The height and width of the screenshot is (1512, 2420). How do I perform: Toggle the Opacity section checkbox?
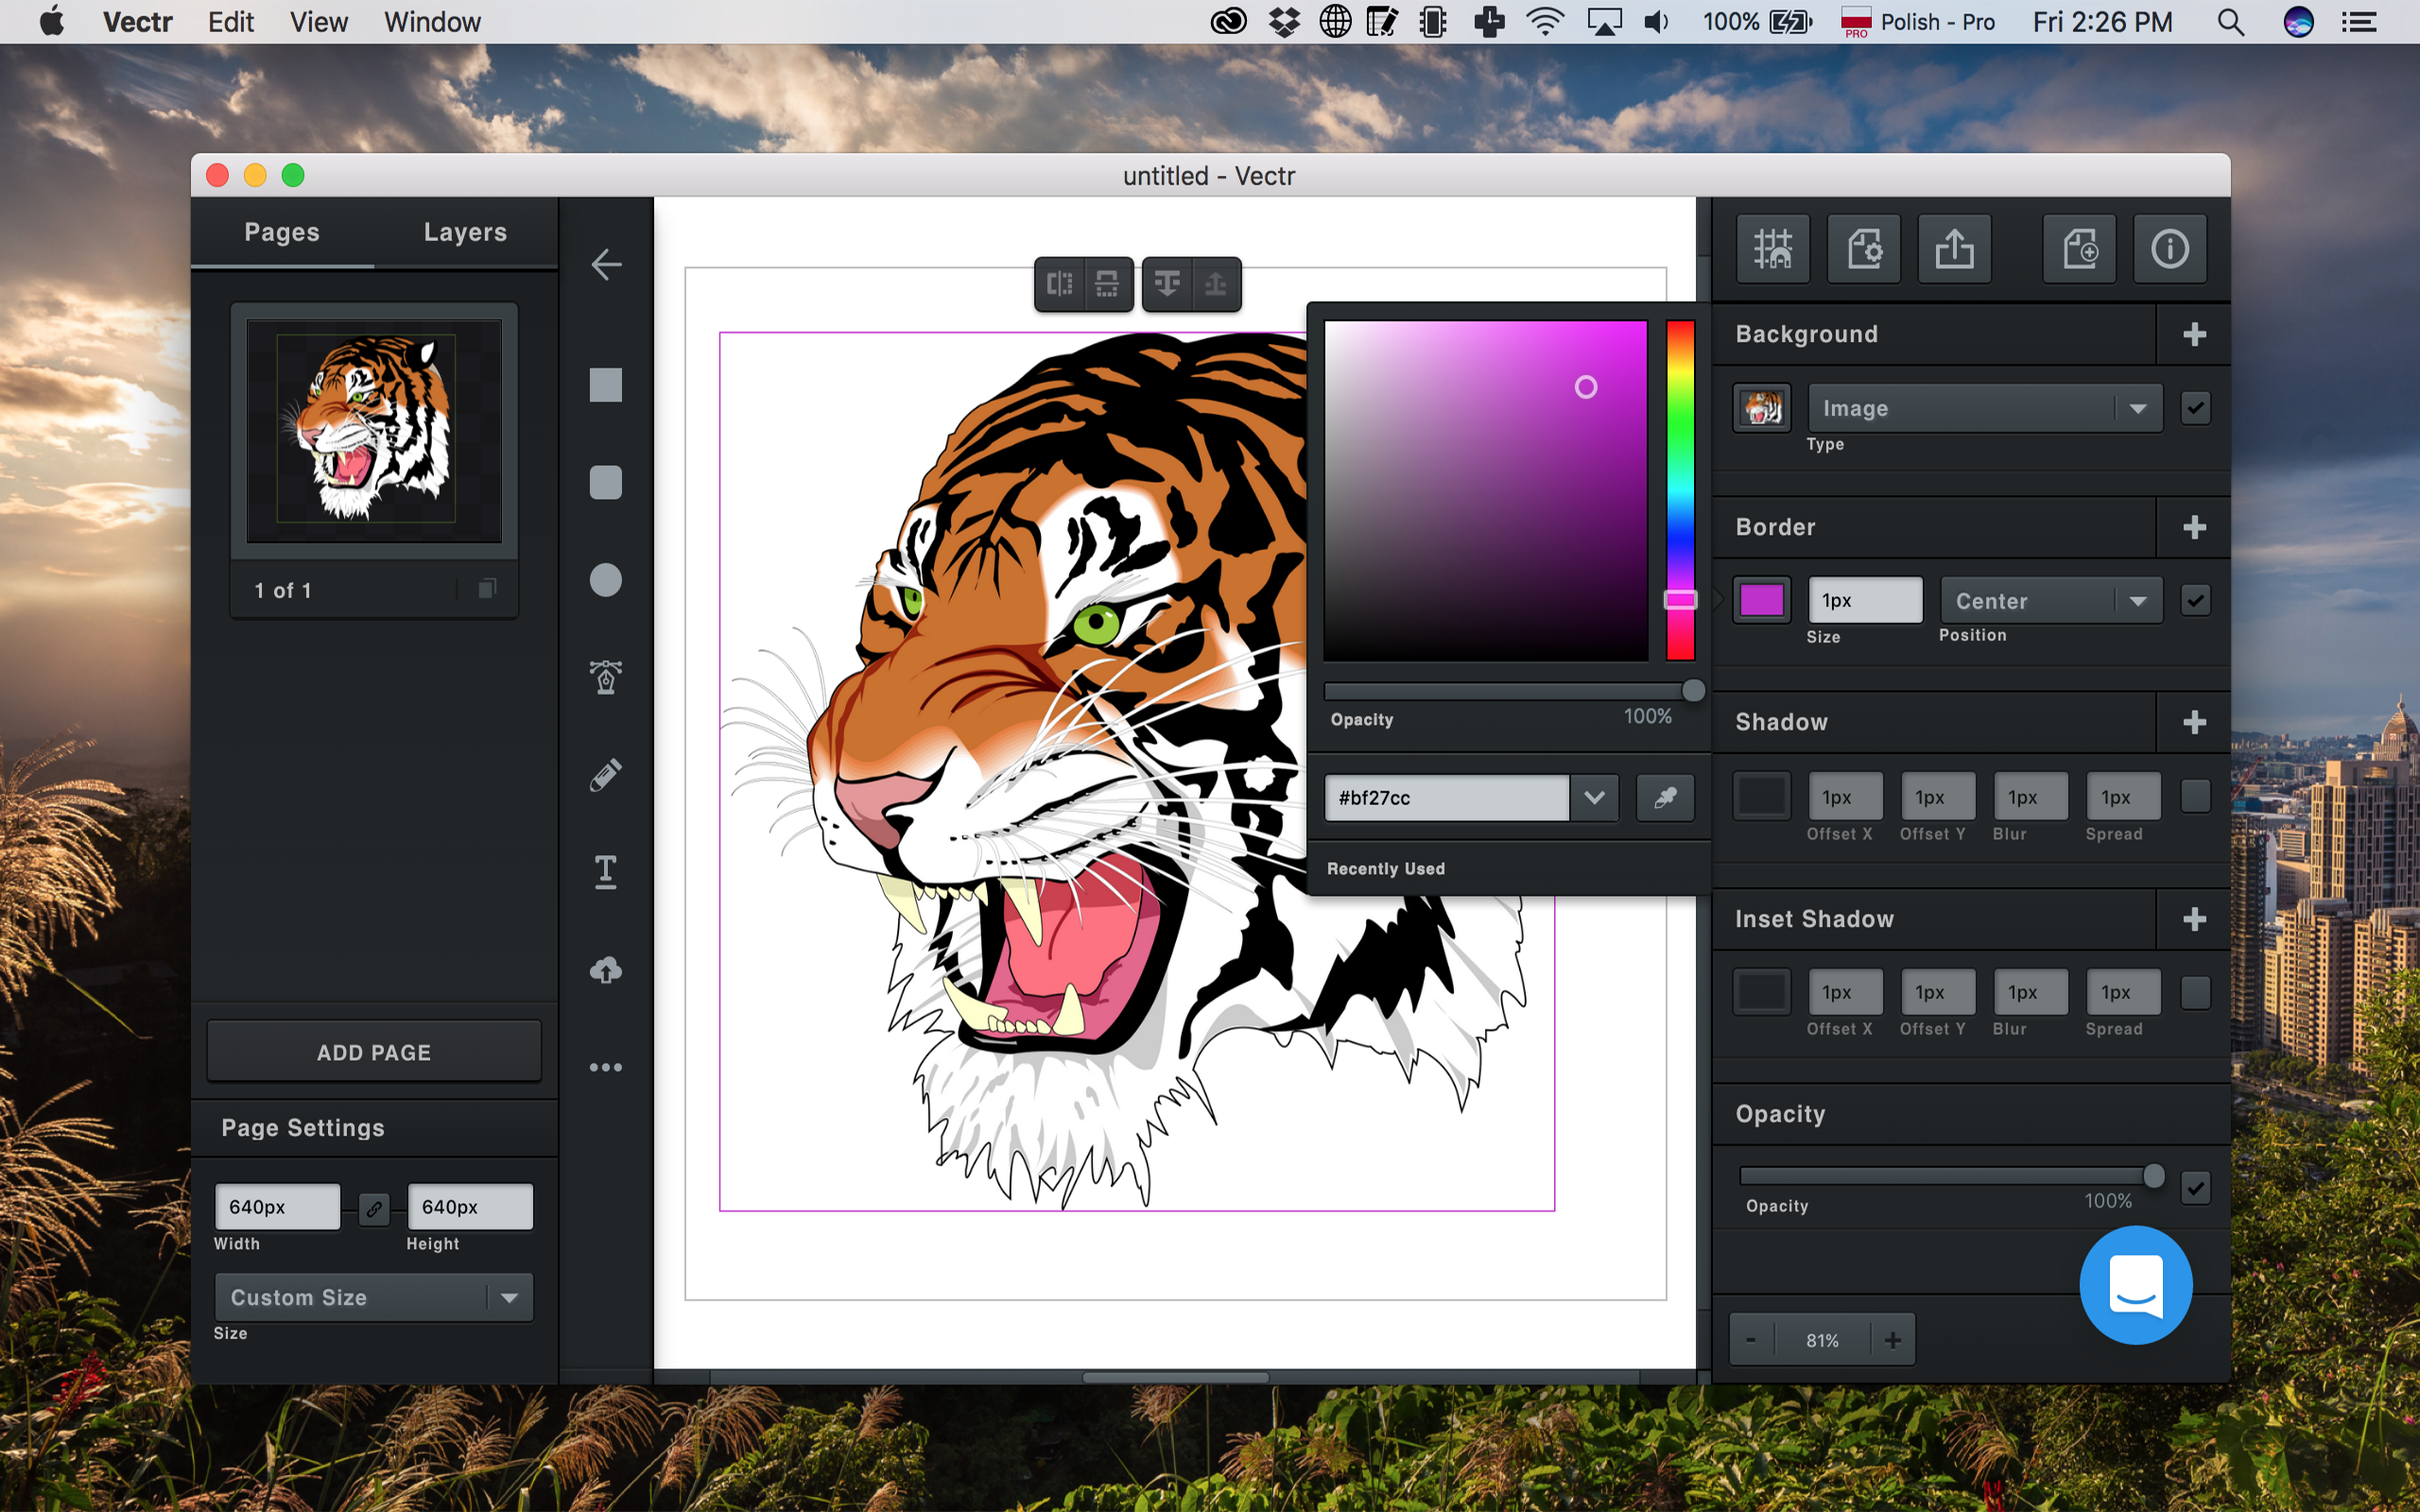[2197, 1188]
